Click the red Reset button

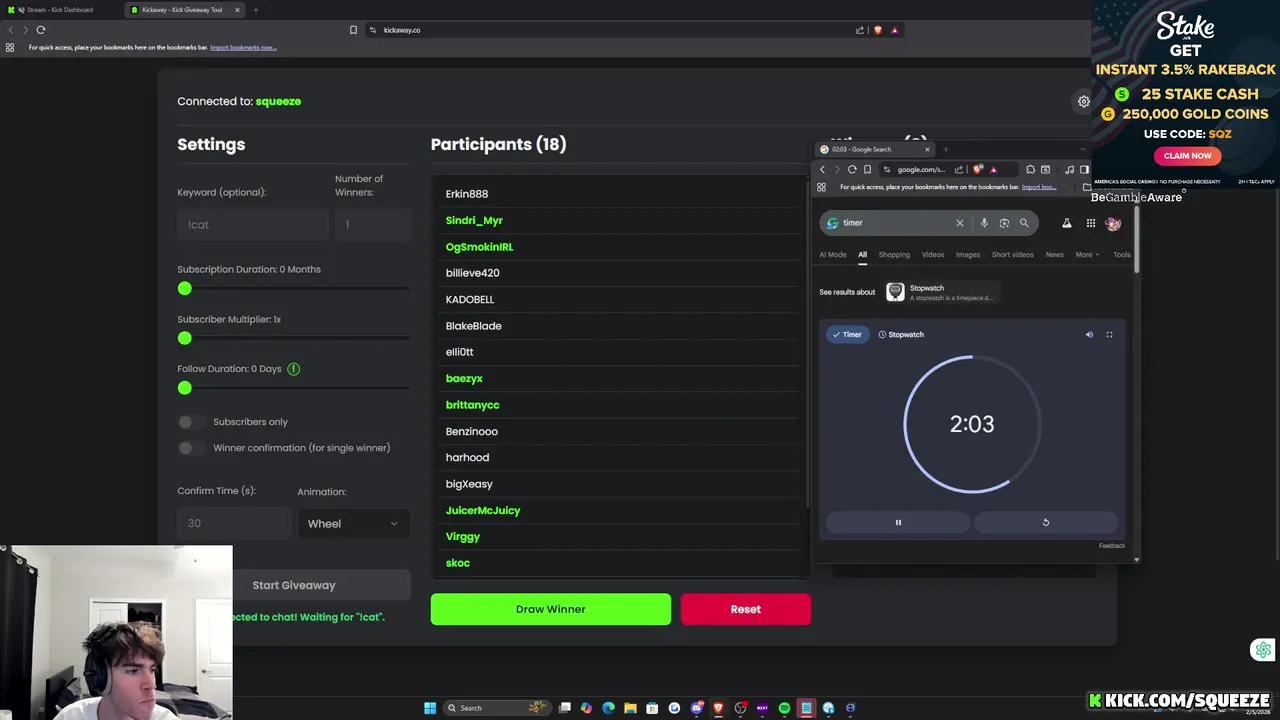click(x=746, y=609)
